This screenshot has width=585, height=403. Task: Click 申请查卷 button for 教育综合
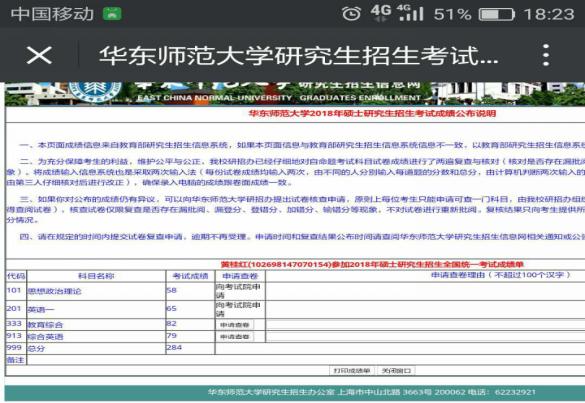point(235,325)
